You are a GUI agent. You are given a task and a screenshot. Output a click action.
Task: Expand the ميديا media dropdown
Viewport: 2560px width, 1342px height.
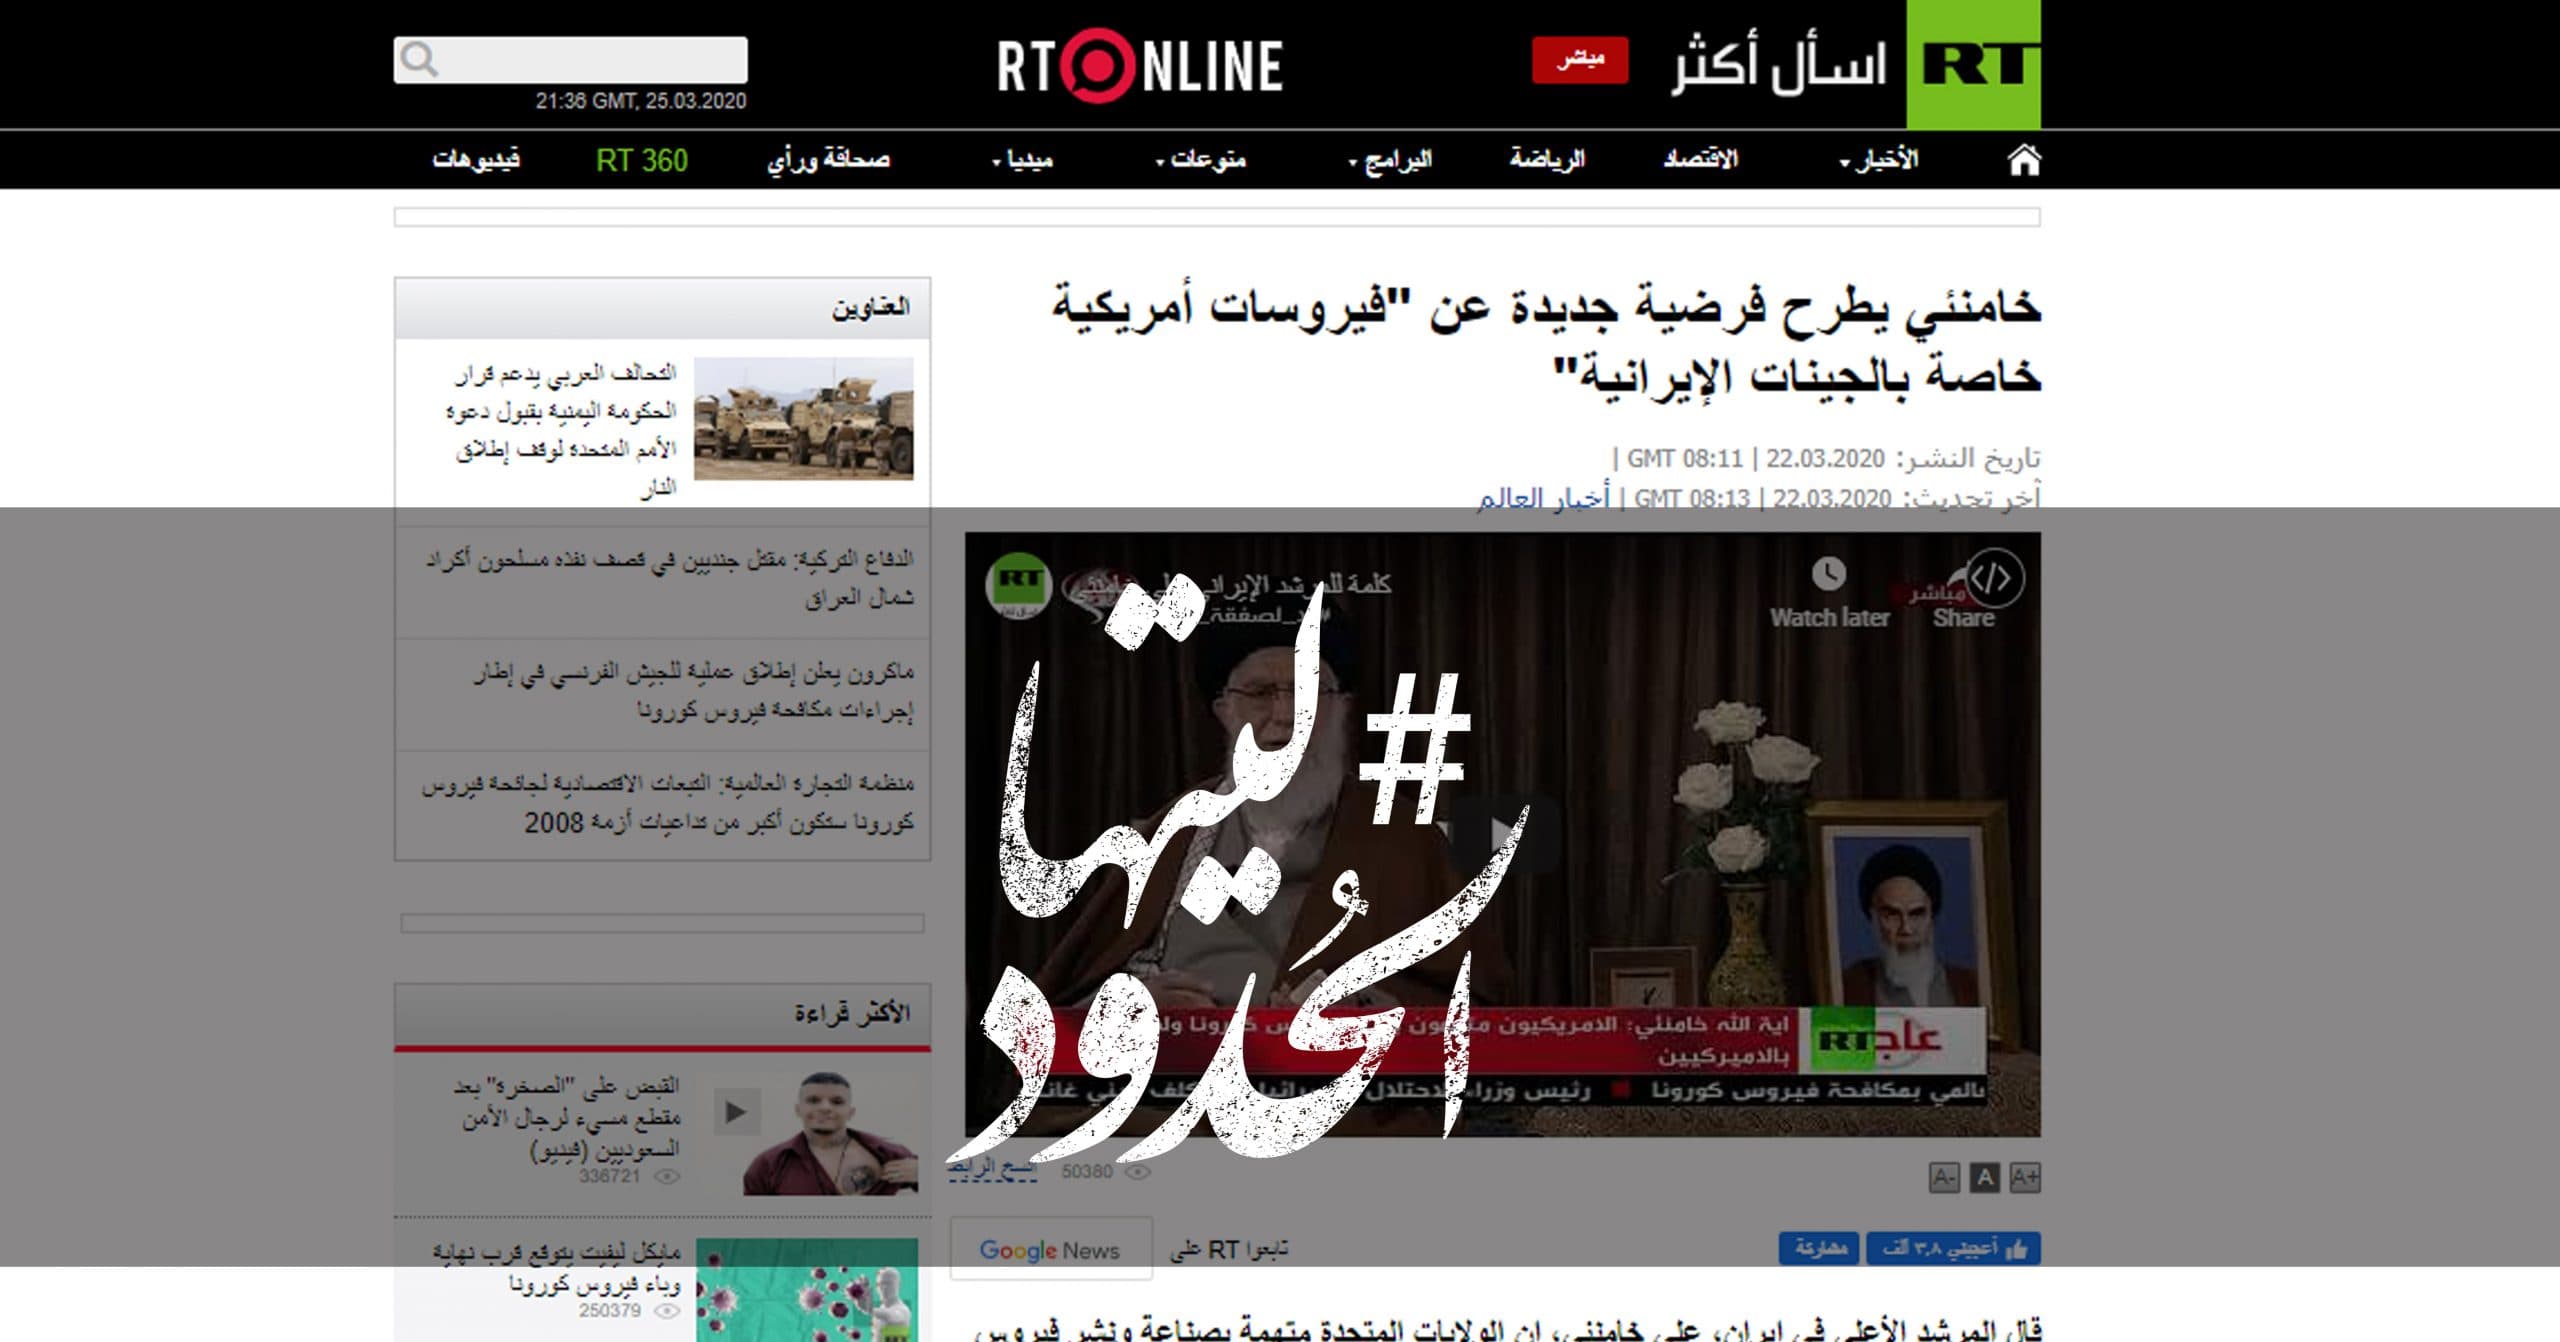1023,160
